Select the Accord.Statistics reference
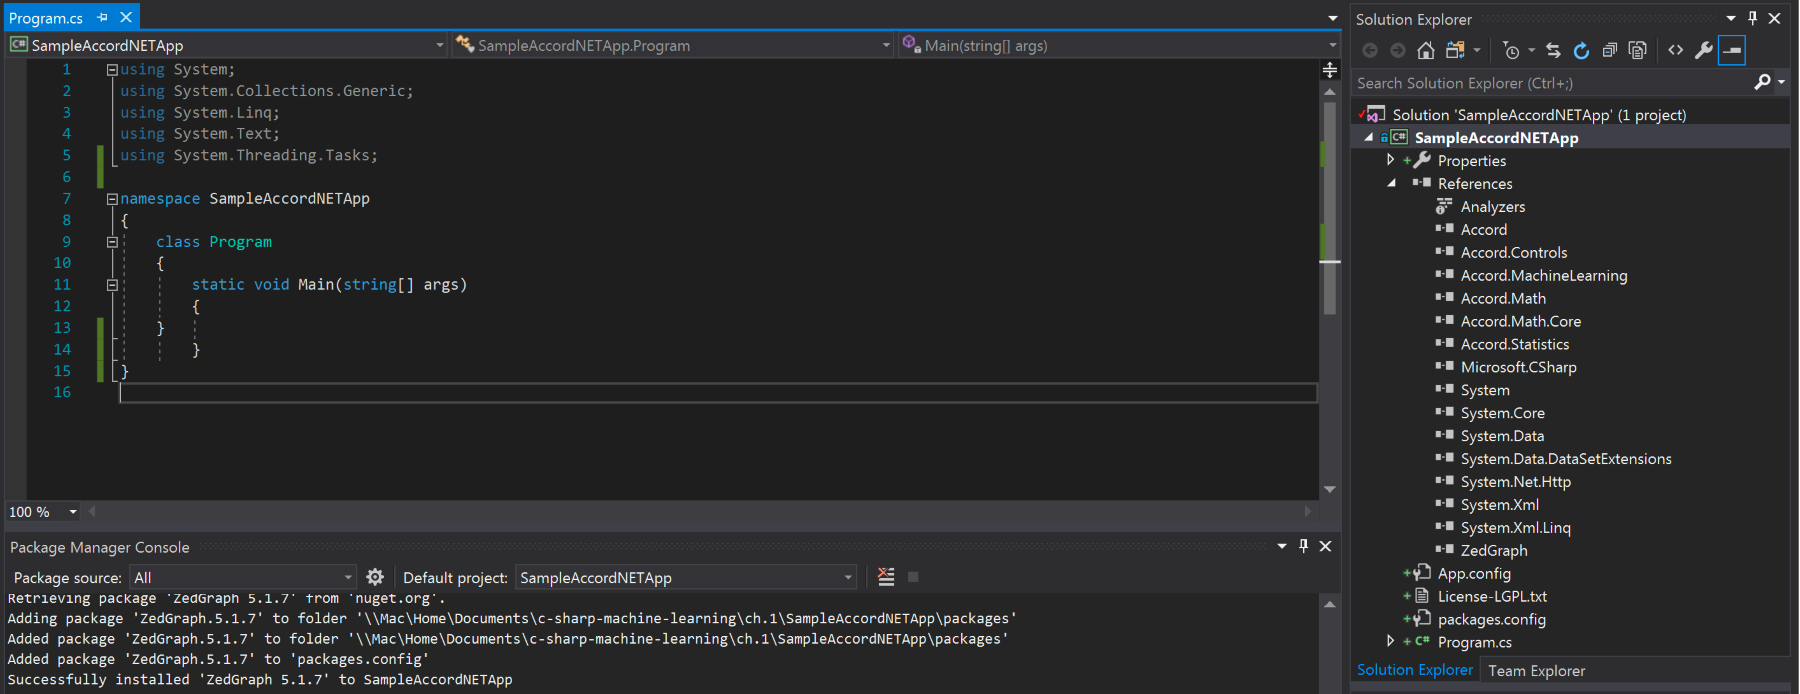This screenshot has width=1800, height=694. click(1514, 345)
